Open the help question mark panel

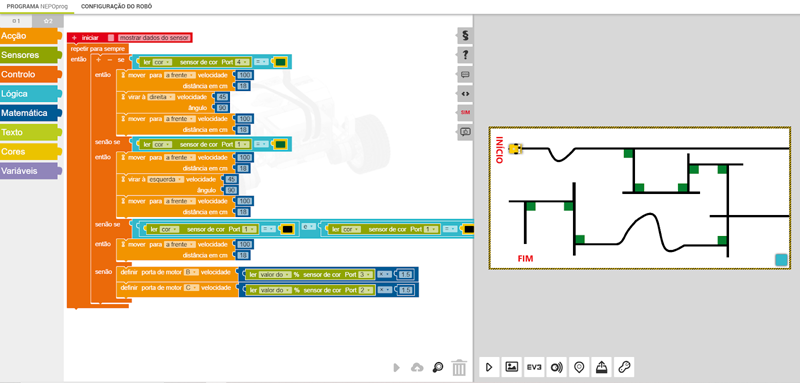(x=465, y=55)
